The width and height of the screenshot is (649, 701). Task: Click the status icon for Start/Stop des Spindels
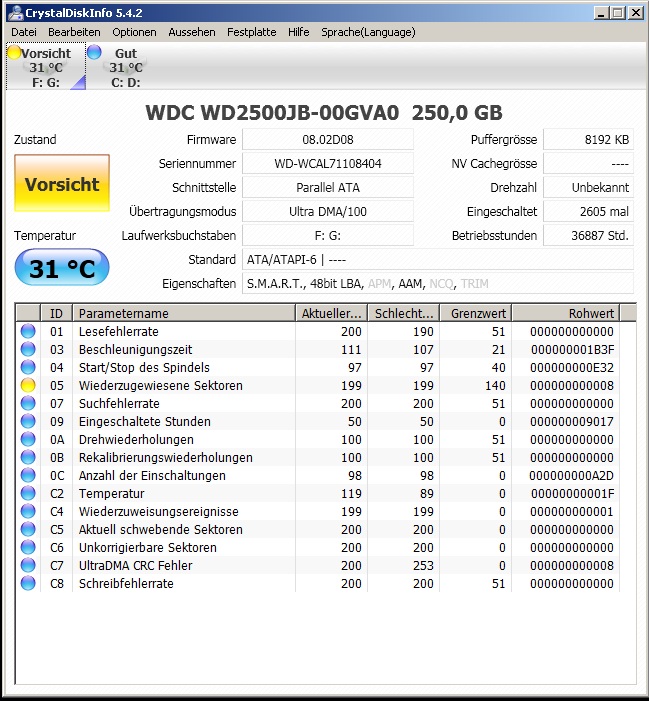click(x=28, y=367)
